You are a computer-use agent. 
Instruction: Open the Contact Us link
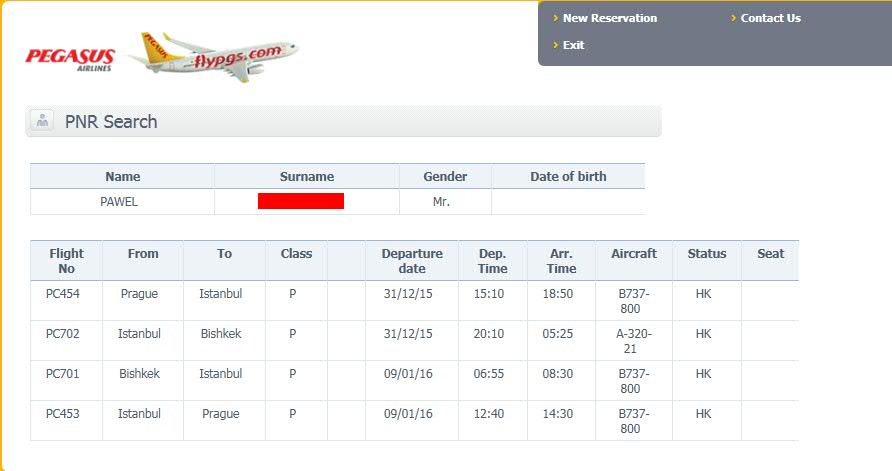(770, 18)
